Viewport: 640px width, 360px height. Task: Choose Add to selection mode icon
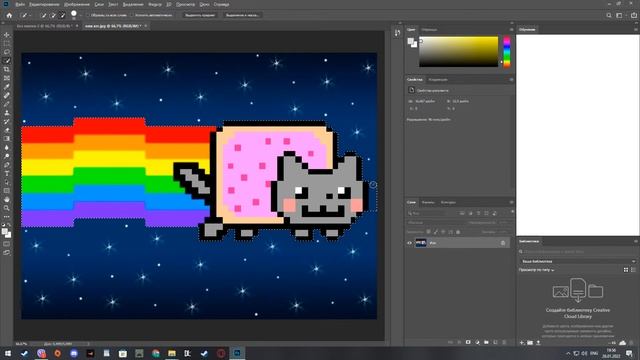tap(53, 15)
